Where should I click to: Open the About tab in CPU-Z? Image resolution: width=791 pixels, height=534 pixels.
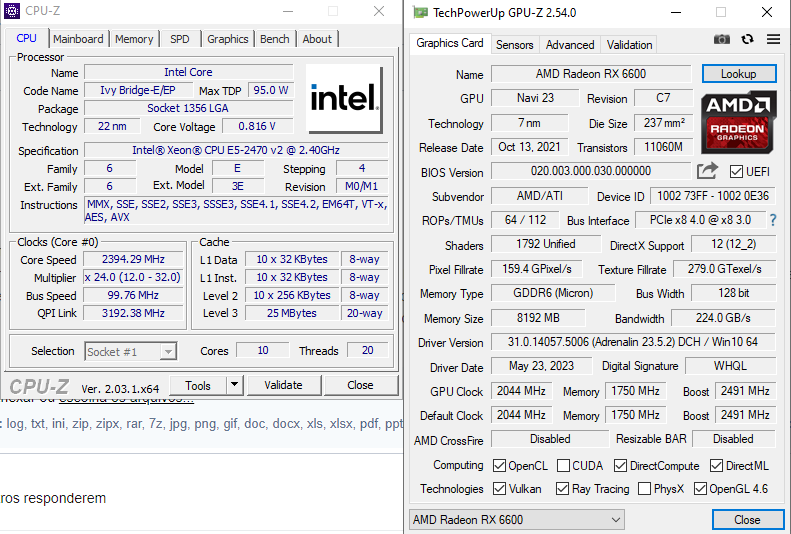click(317, 39)
